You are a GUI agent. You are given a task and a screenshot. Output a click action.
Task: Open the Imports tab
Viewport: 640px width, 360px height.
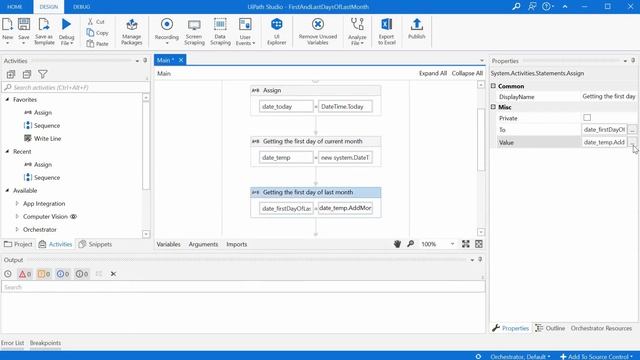point(237,244)
